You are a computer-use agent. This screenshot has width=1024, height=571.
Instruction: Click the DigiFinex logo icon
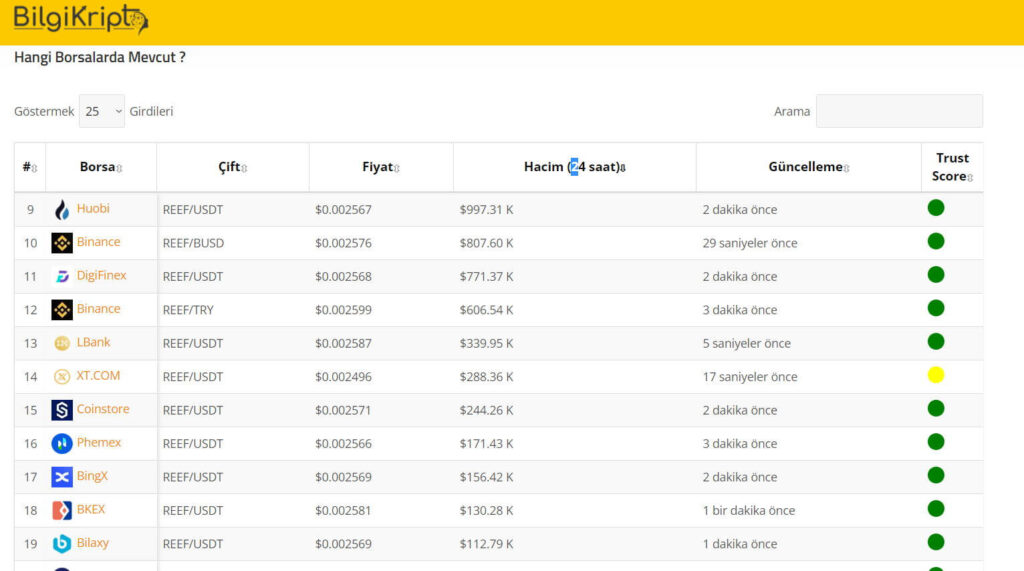pyautogui.click(x=62, y=276)
